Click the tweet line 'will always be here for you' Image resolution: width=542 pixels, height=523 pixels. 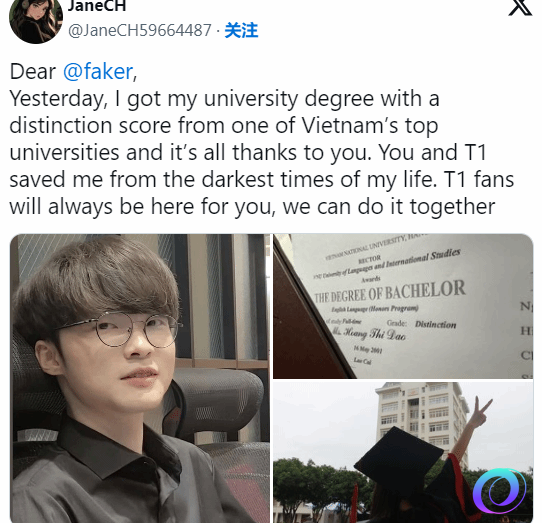point(252,207)
